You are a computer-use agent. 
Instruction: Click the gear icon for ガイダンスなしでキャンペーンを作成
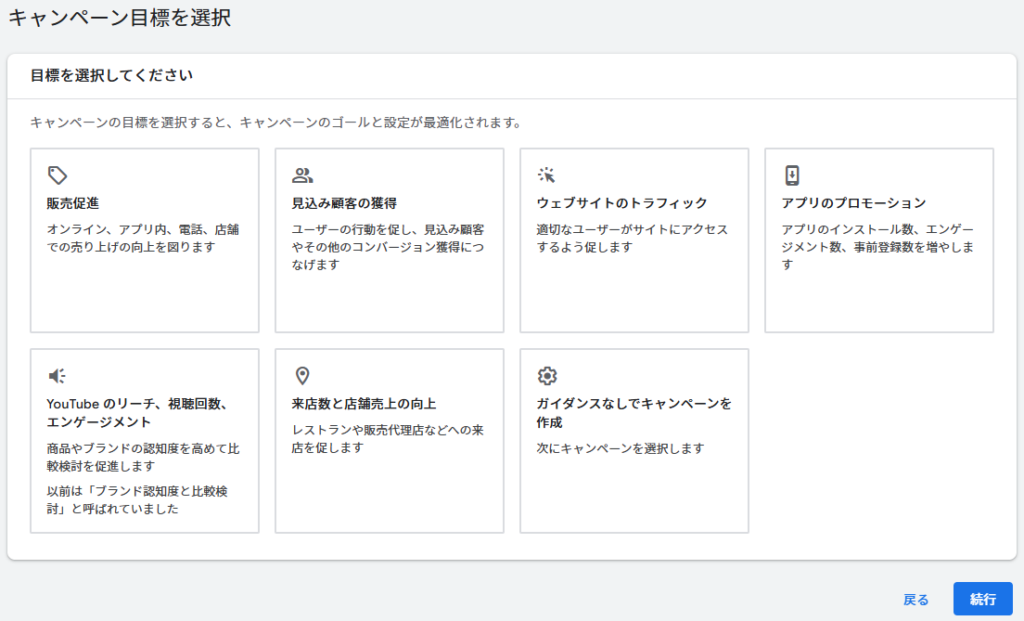click(547, 376)
